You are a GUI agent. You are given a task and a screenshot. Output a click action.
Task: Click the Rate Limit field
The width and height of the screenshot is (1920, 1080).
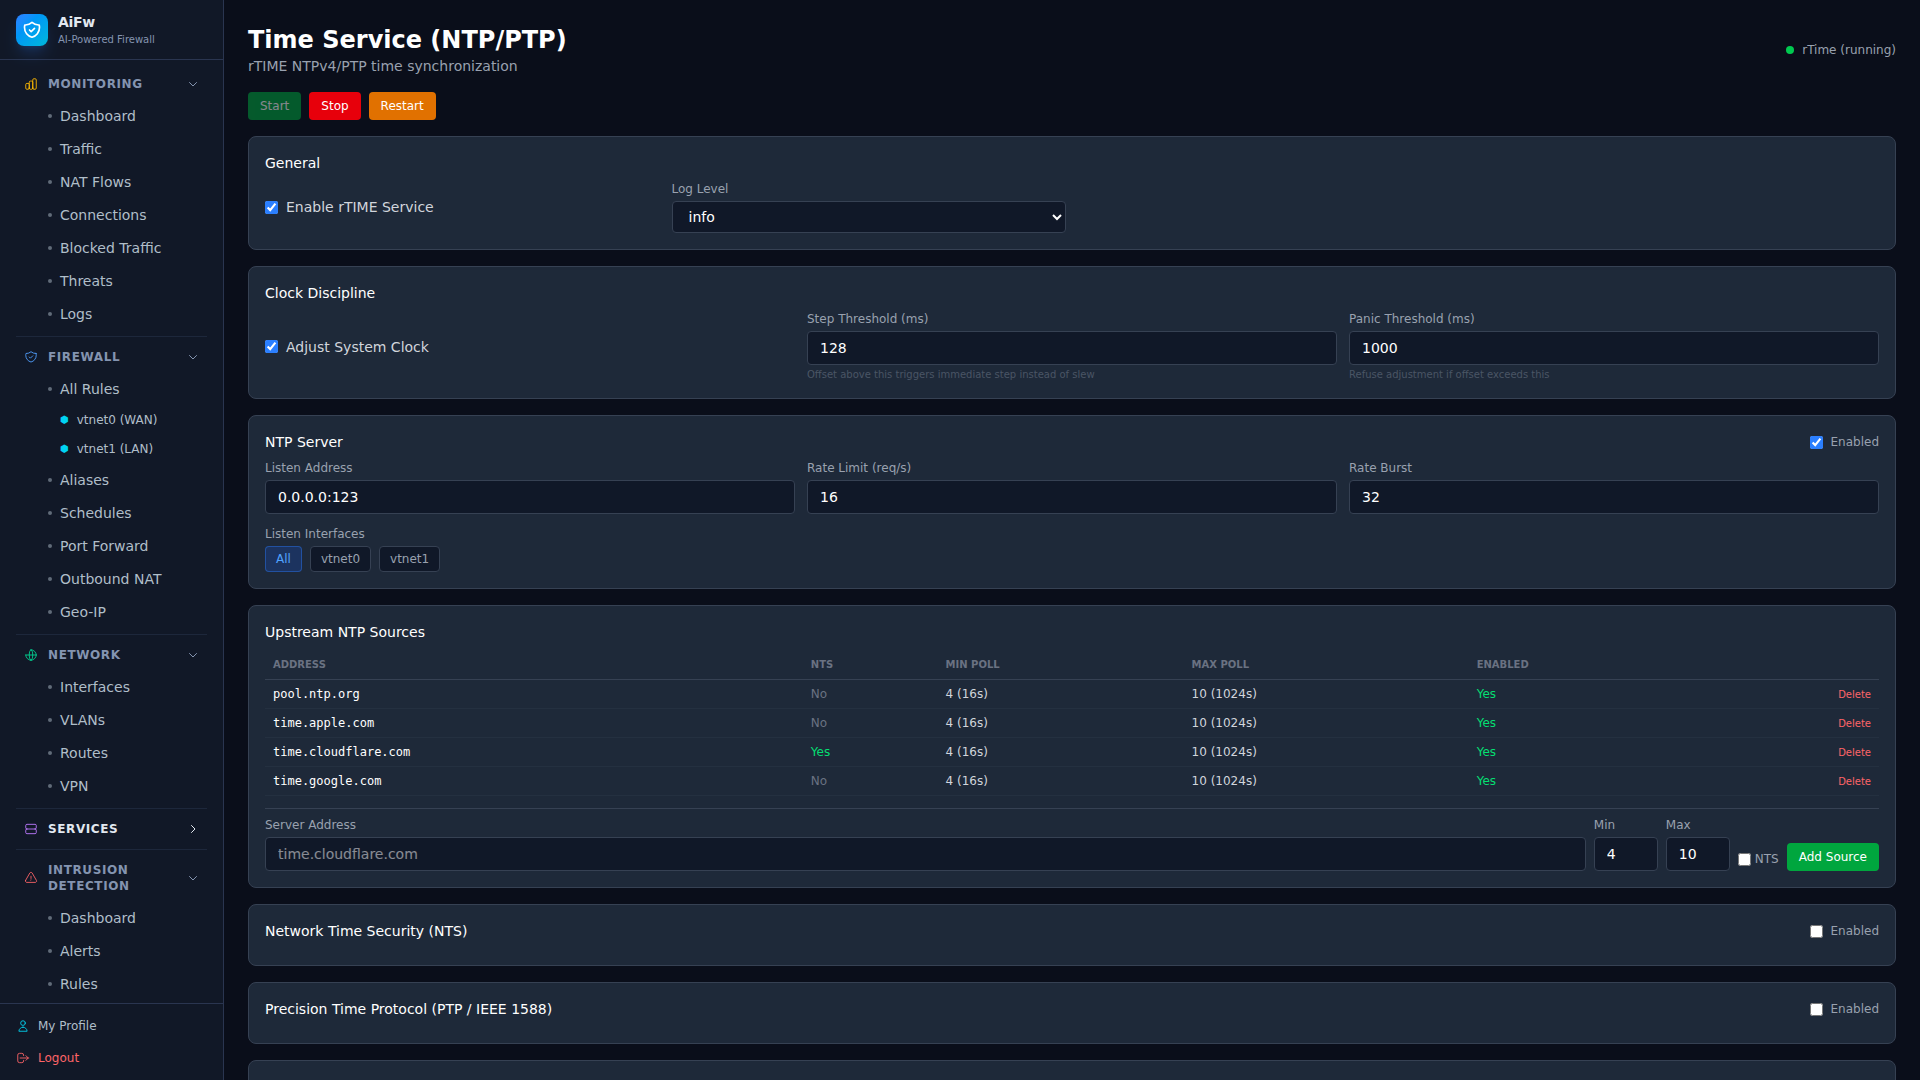[1071, 497]
